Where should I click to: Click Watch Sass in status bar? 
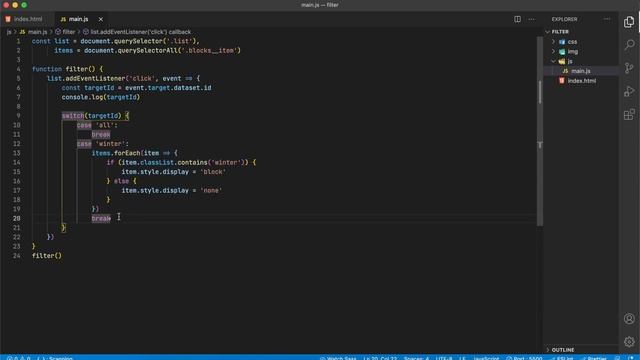338,358
